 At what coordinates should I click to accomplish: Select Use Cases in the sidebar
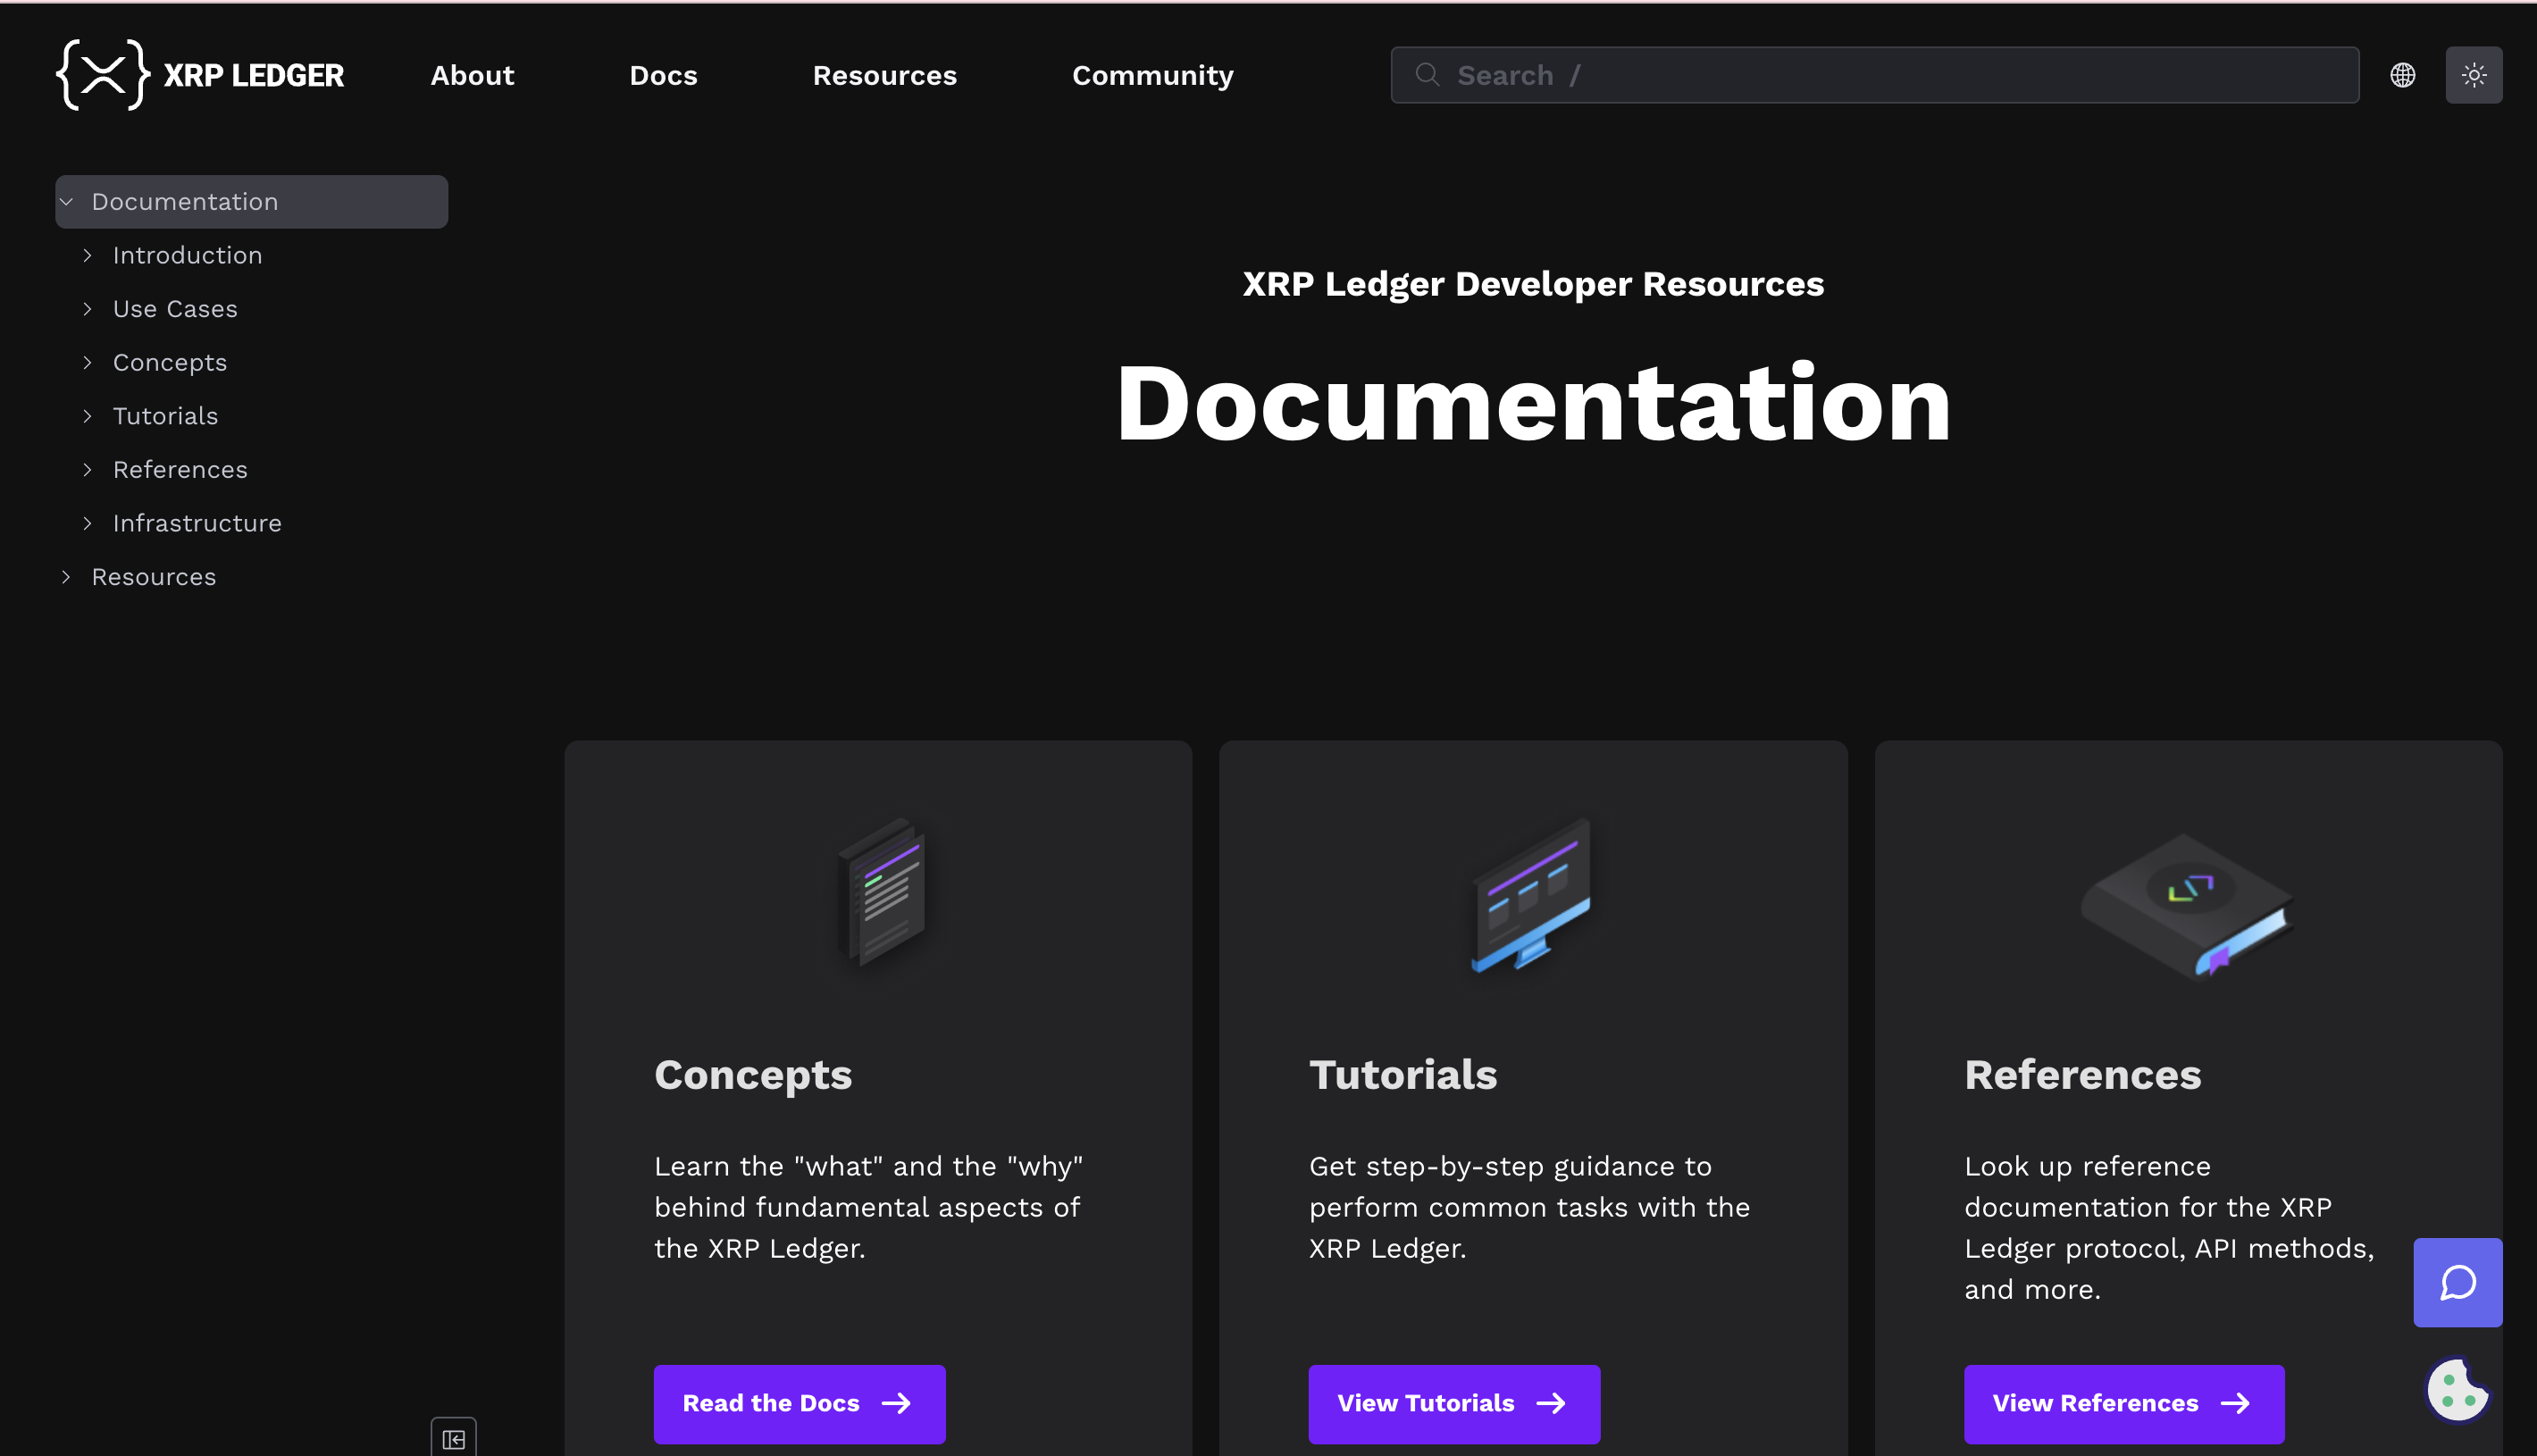point(174,308)
